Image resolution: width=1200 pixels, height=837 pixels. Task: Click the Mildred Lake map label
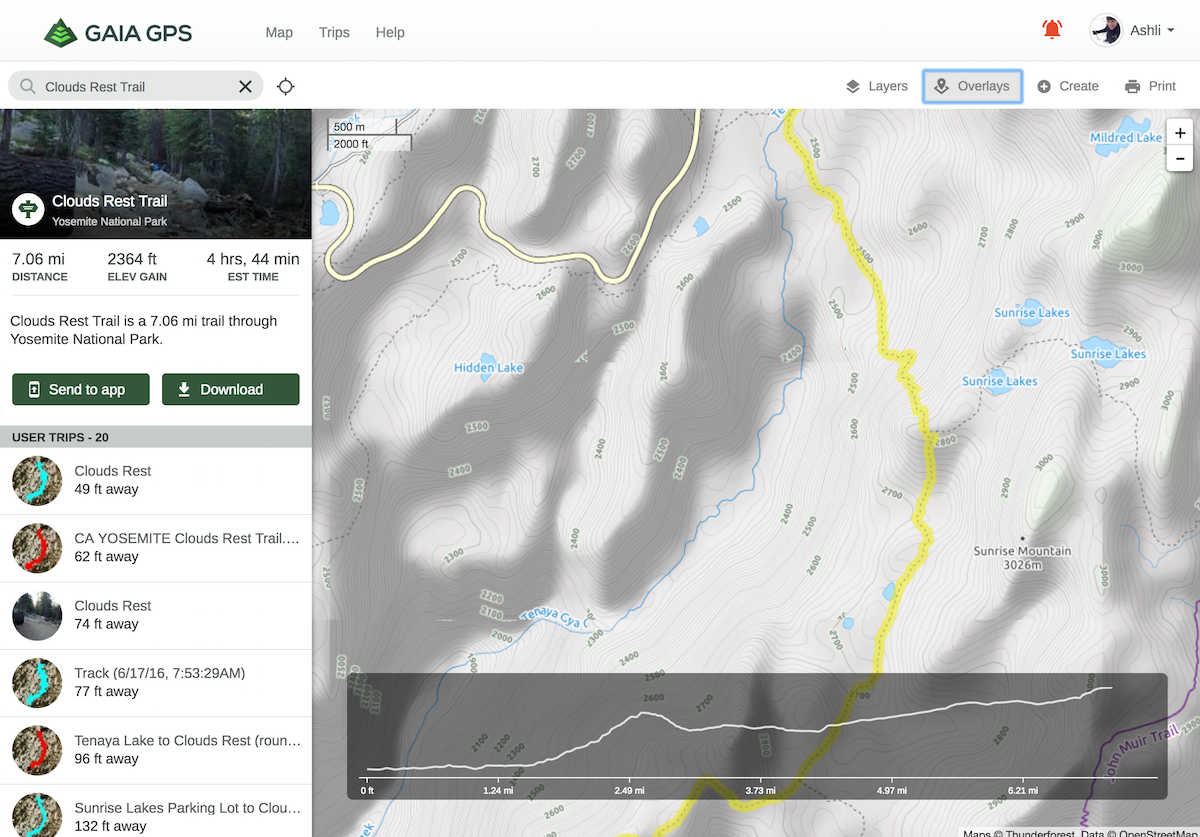click(x=1126, y=137)
